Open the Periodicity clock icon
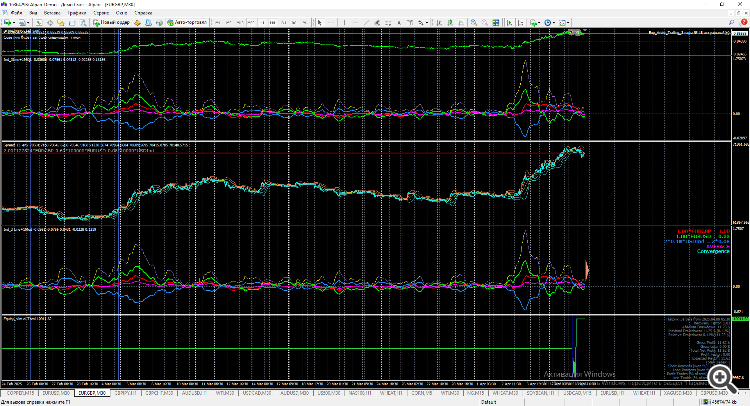The width and height of the screenshot is (750, 406). point(548,22)
